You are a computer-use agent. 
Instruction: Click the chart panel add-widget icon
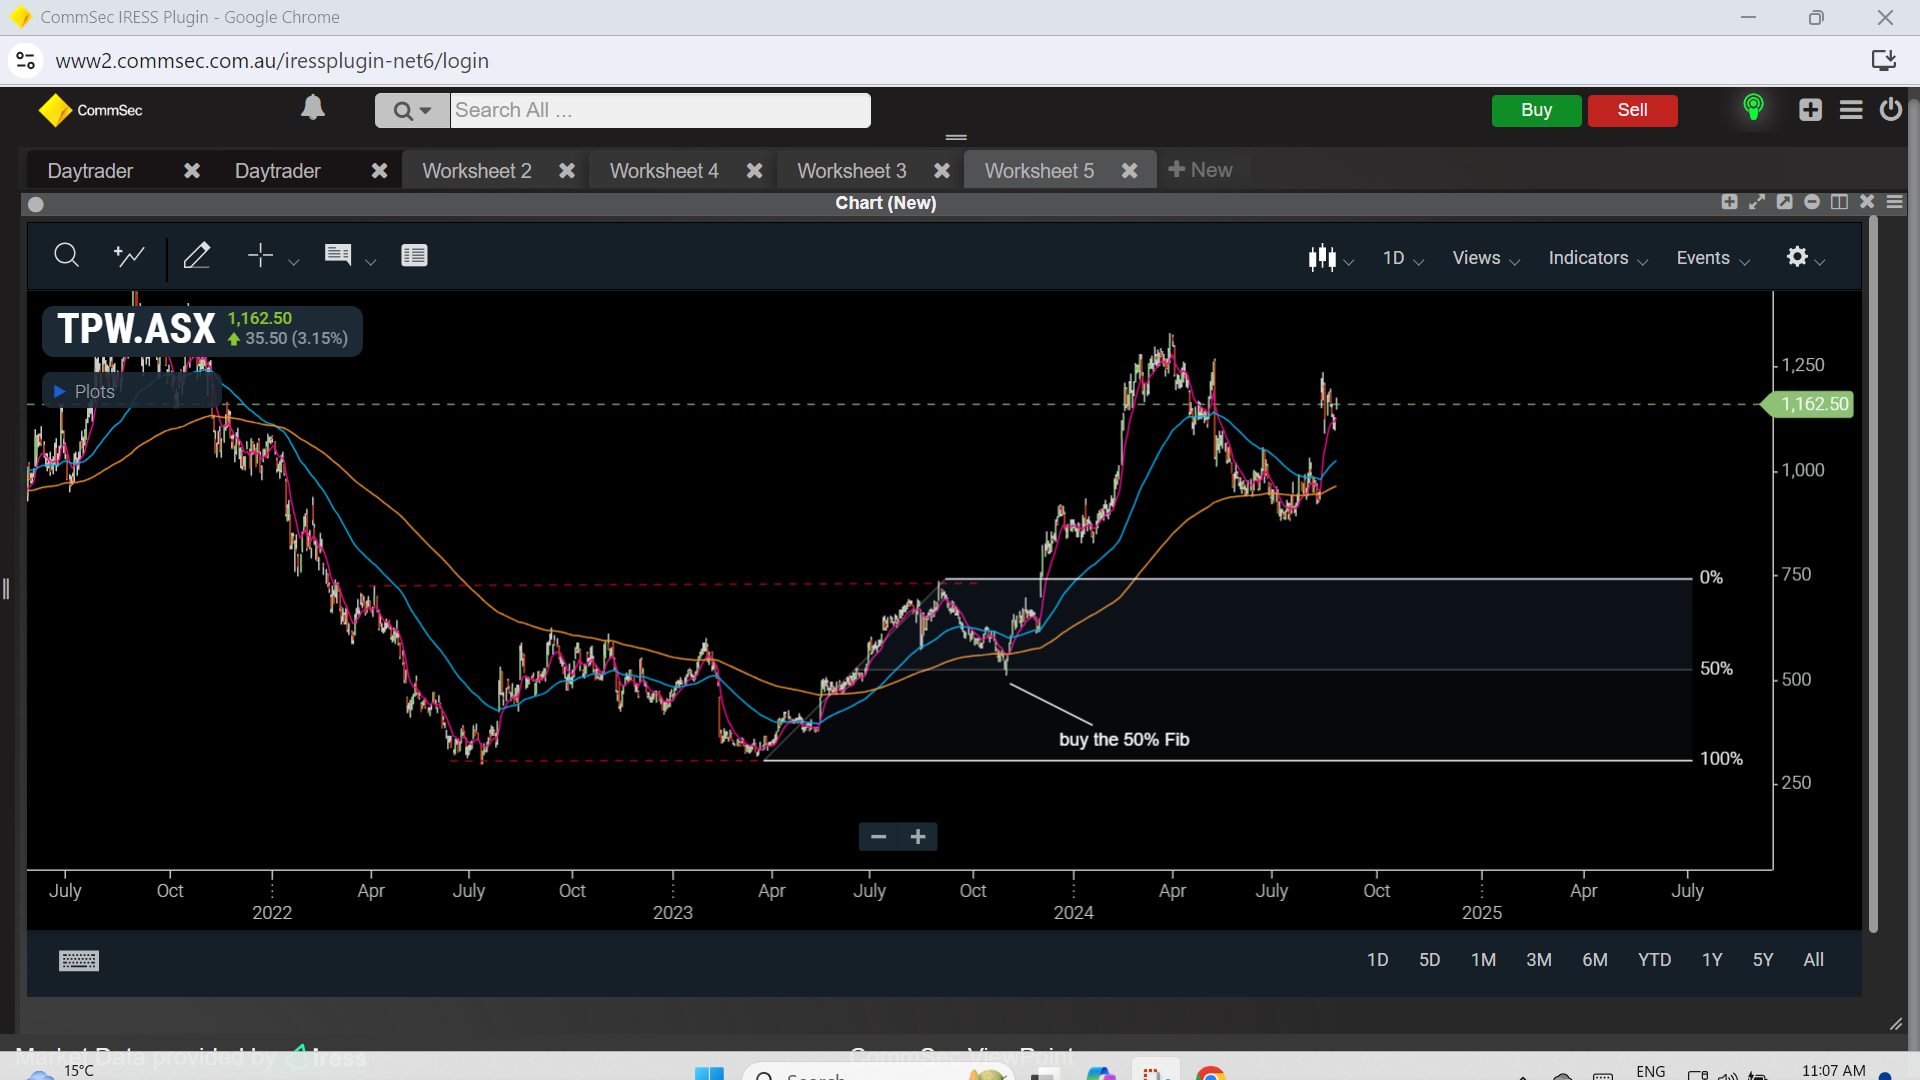coord(1729,202)
